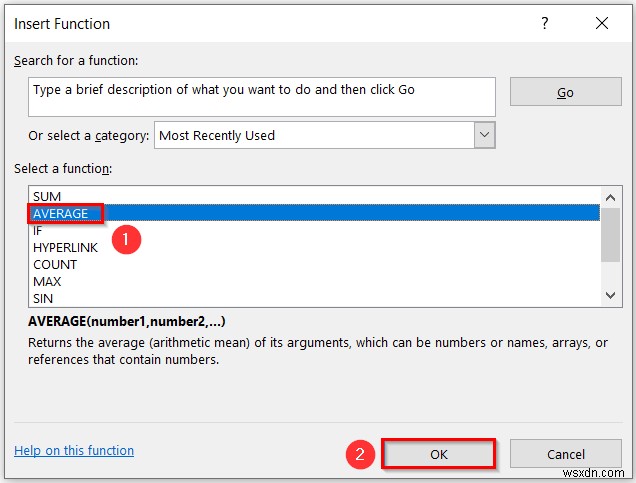The width and height of the screenshot is (636, 483).
Task: Select SUM in the function list
Action: tap(47, 196)
